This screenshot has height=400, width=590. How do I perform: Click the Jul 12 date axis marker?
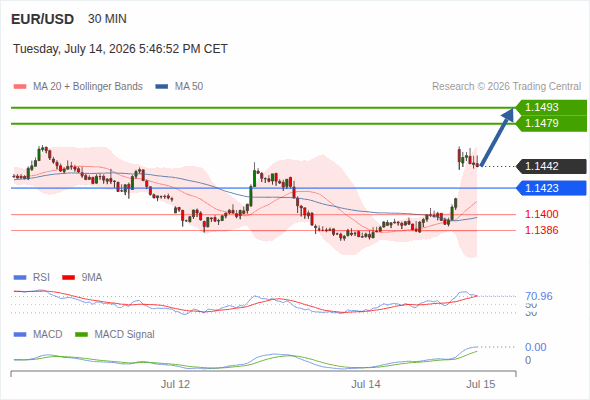[x=175, y=384]
